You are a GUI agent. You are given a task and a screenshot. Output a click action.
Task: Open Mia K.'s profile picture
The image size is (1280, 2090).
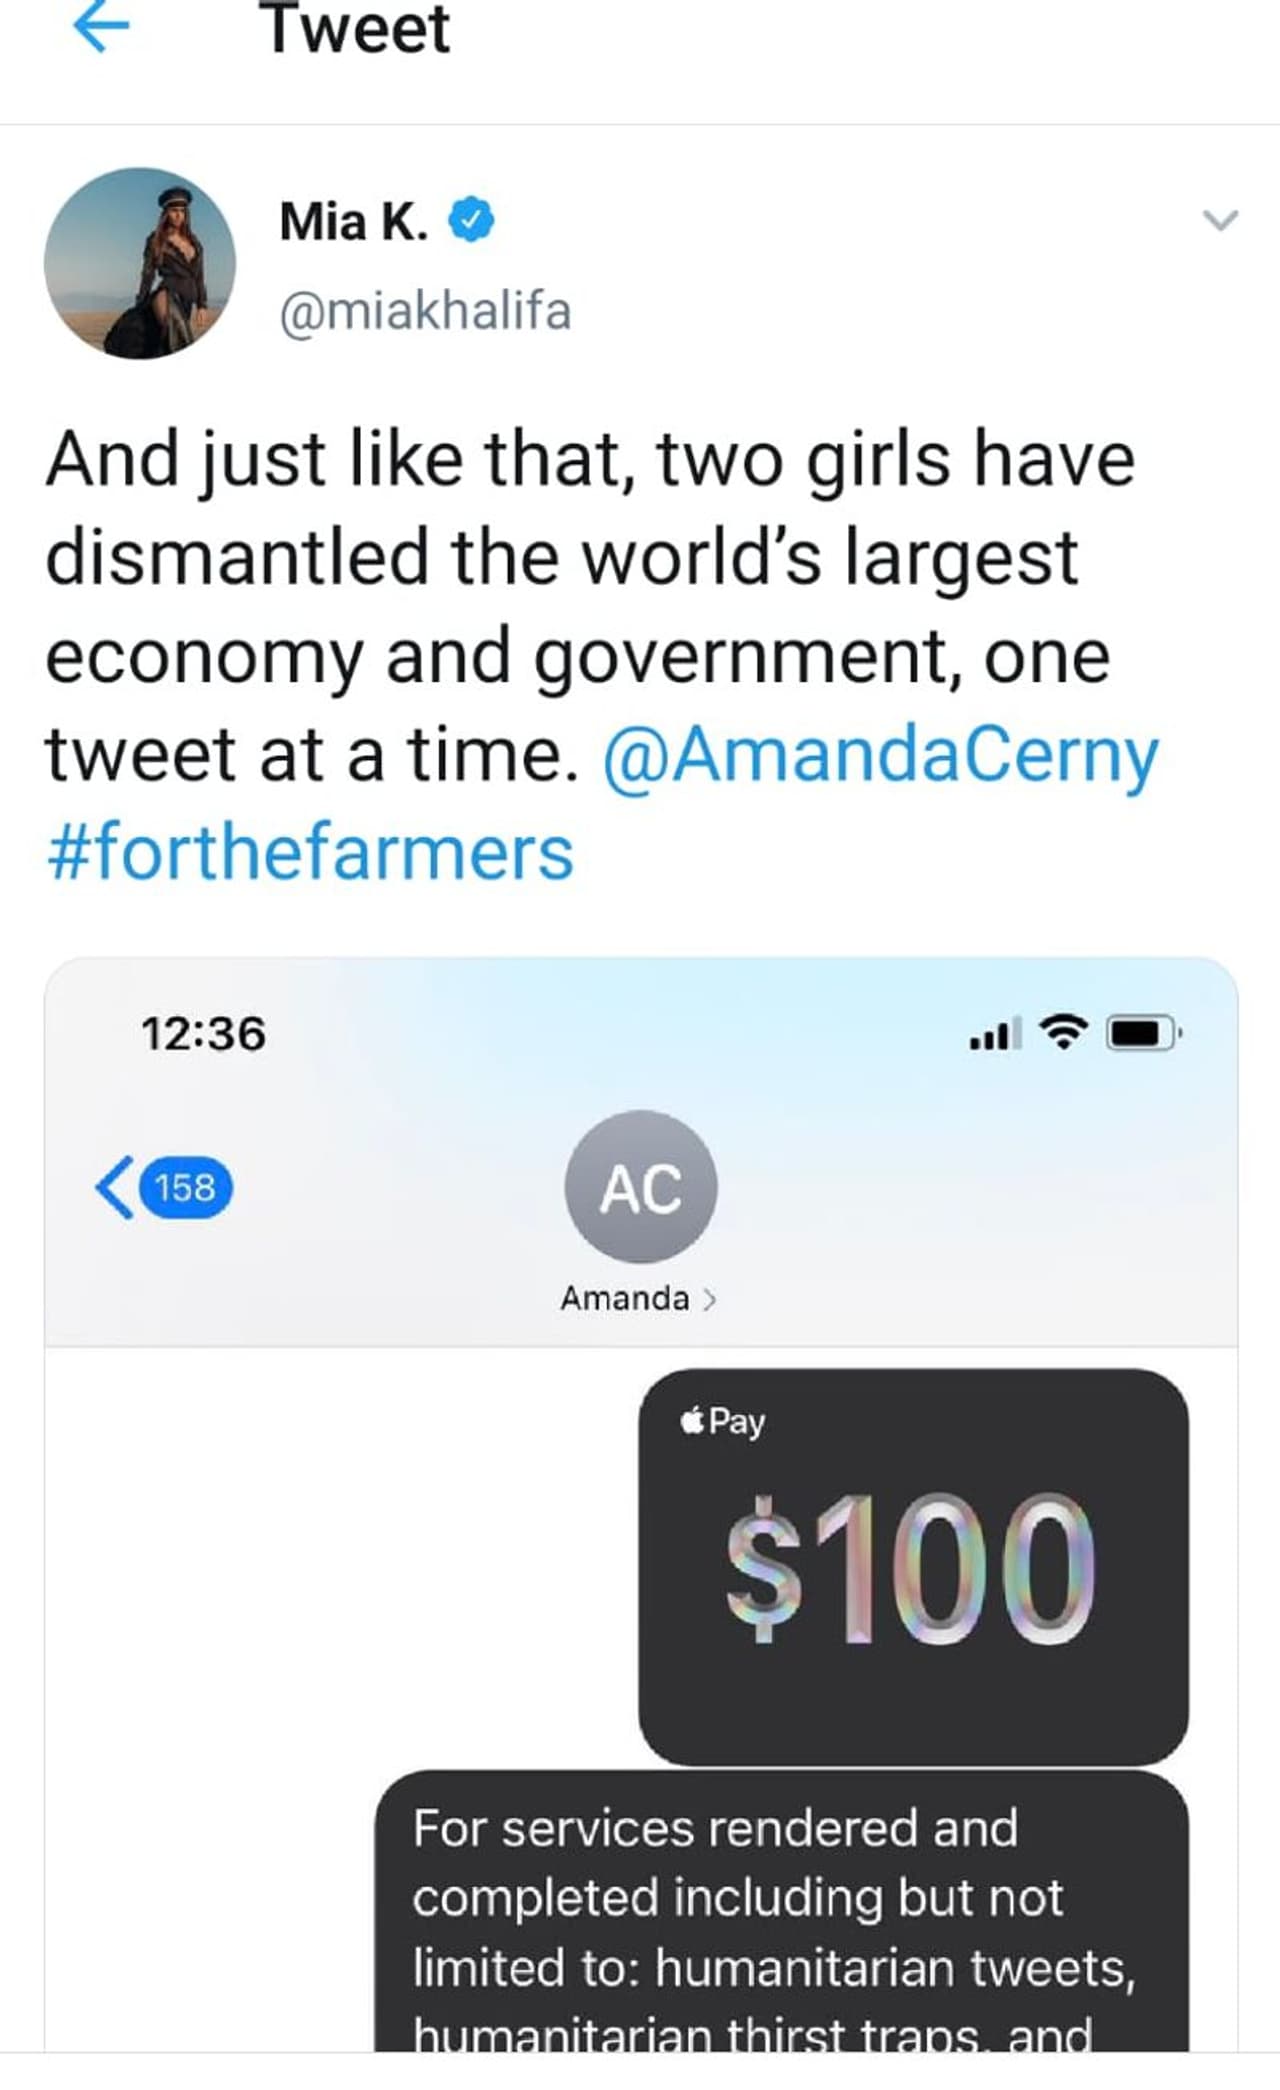(140, 263)
